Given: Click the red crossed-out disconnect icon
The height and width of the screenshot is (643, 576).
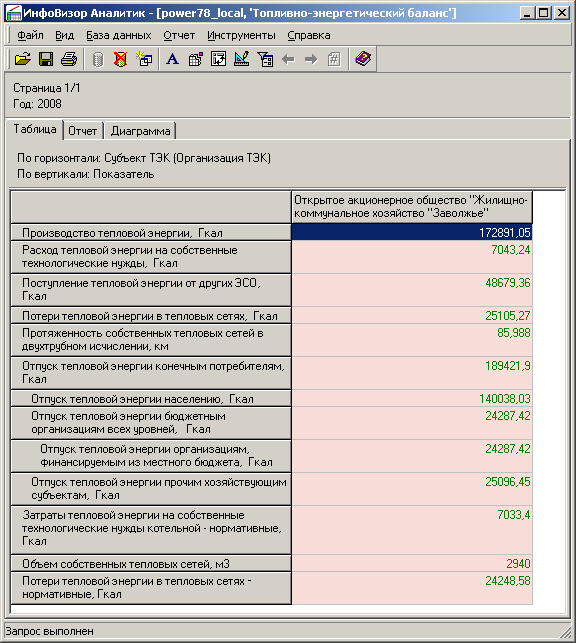Looking at the screenshot, I should pos(121,59).
